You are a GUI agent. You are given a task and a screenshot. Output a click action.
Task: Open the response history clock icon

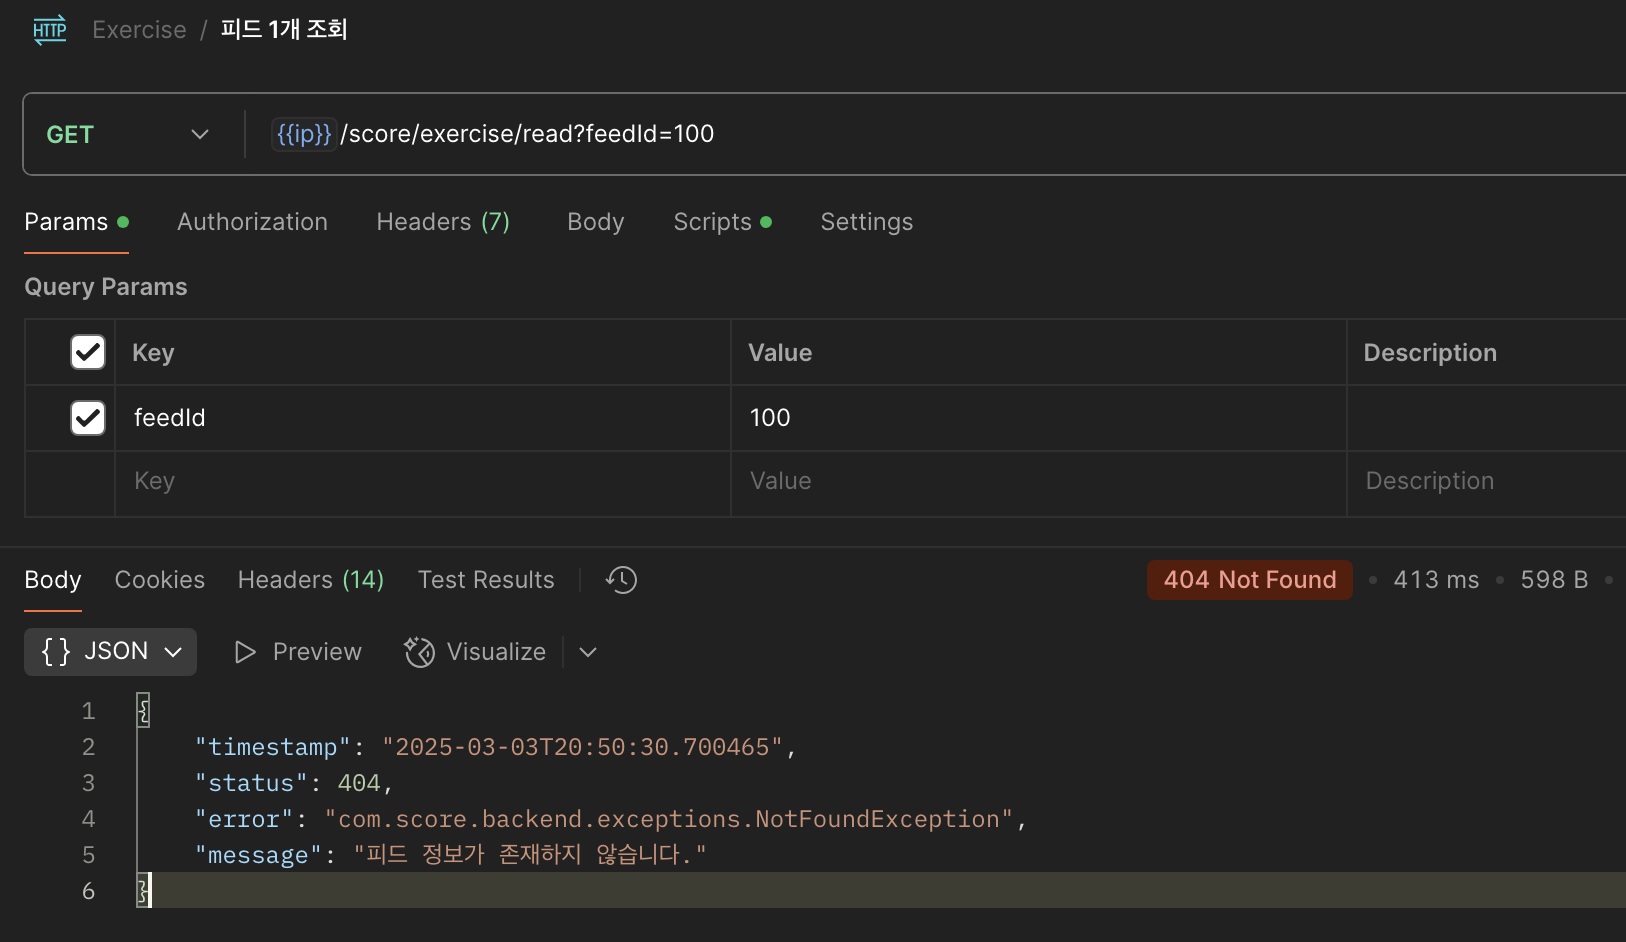tap(621, 580)
